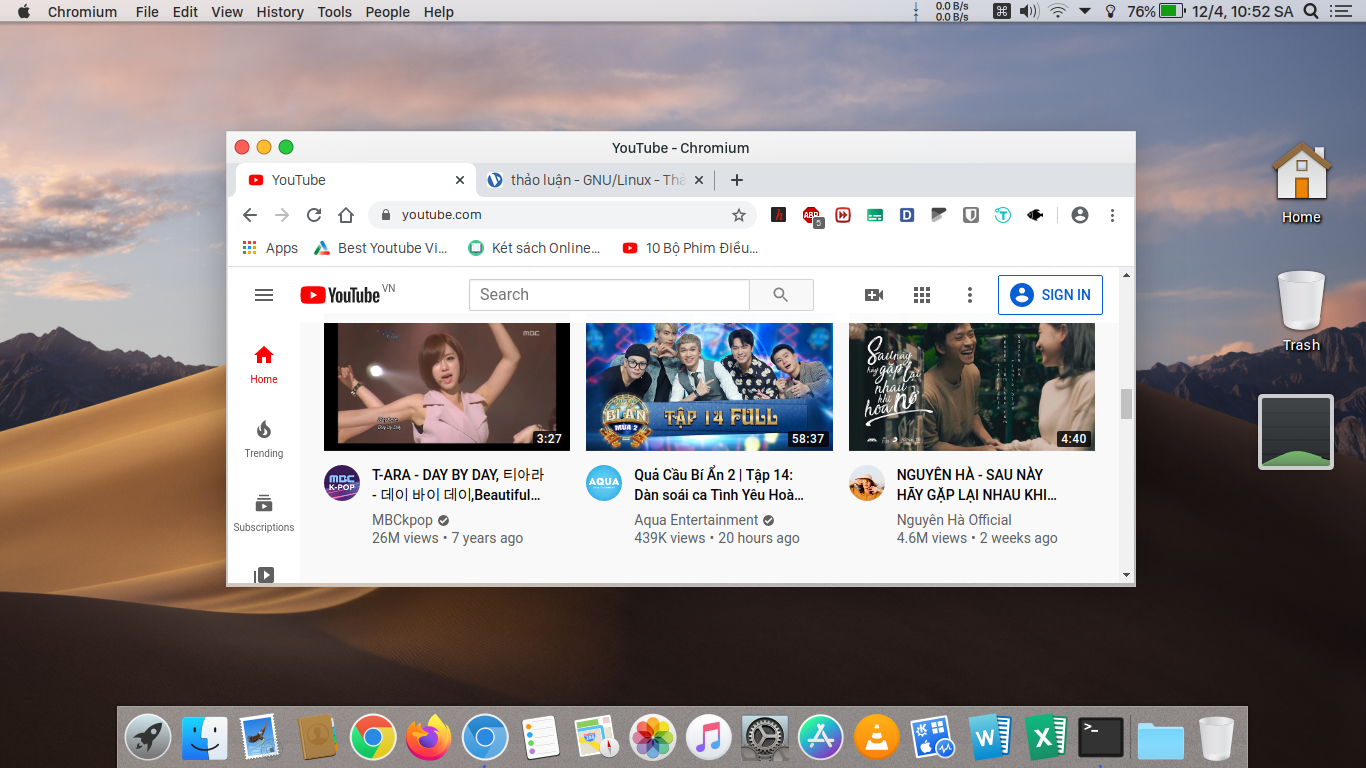Open the Edit menu
Screen dimensions: 1366x768
(x=185, y=12)
